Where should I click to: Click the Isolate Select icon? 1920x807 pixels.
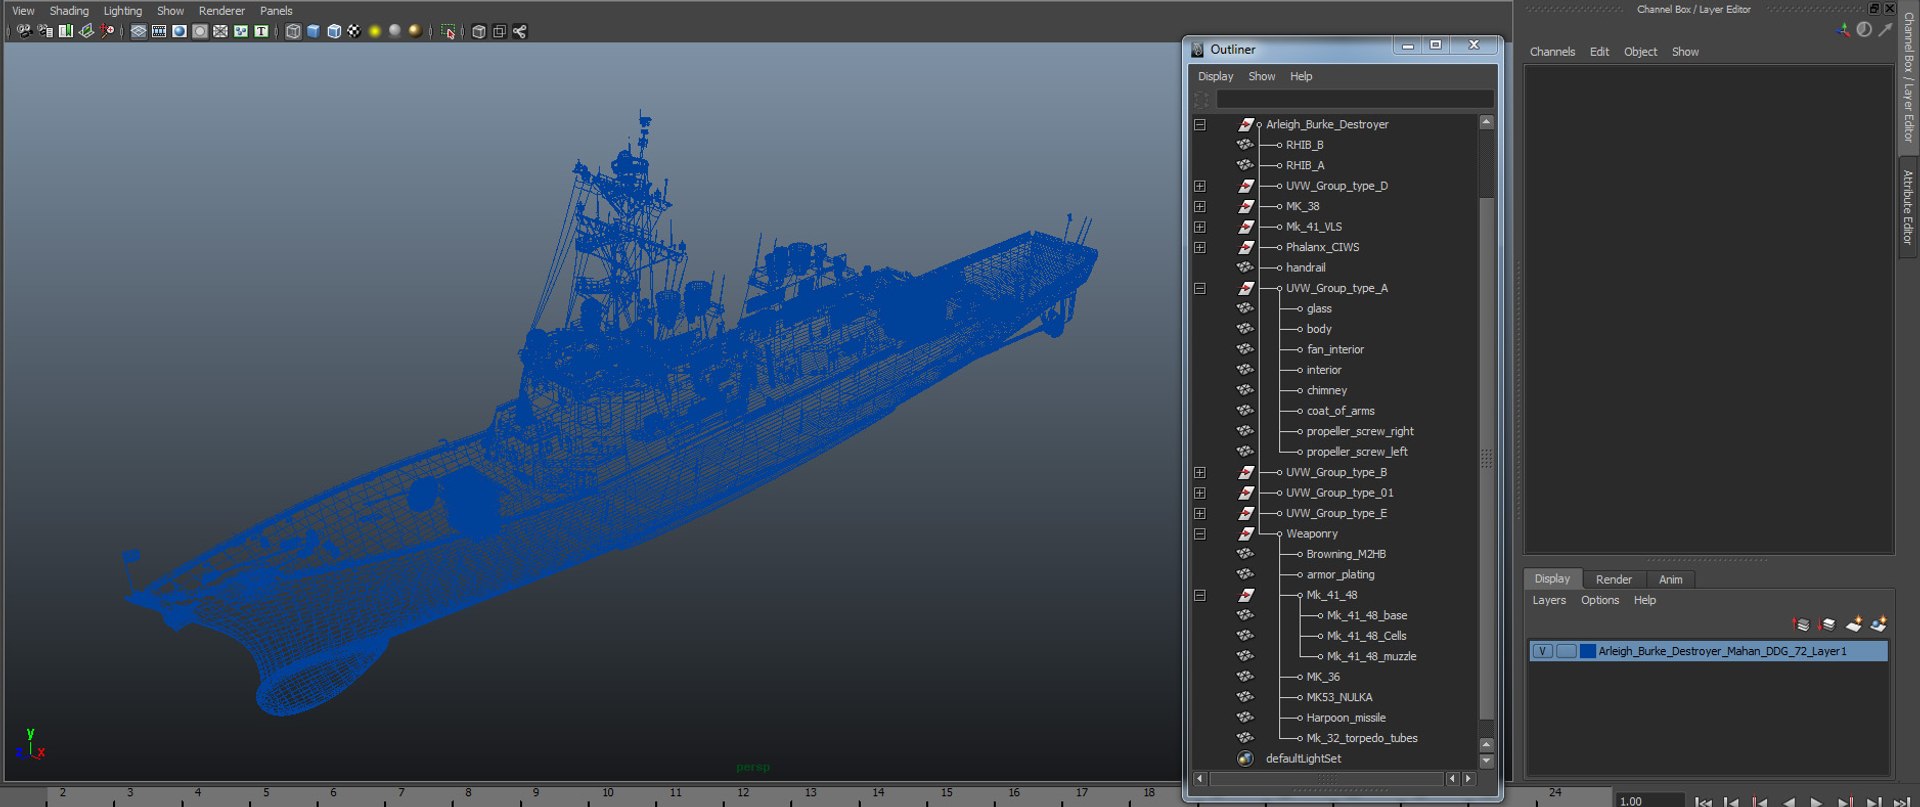(448, 31)
